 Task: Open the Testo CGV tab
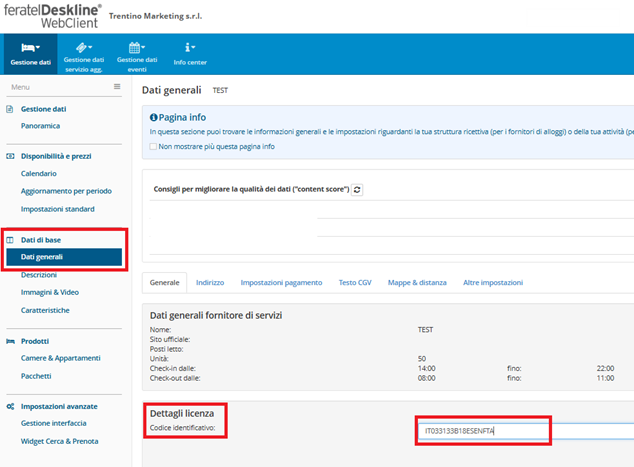click(x=355, y=283)
